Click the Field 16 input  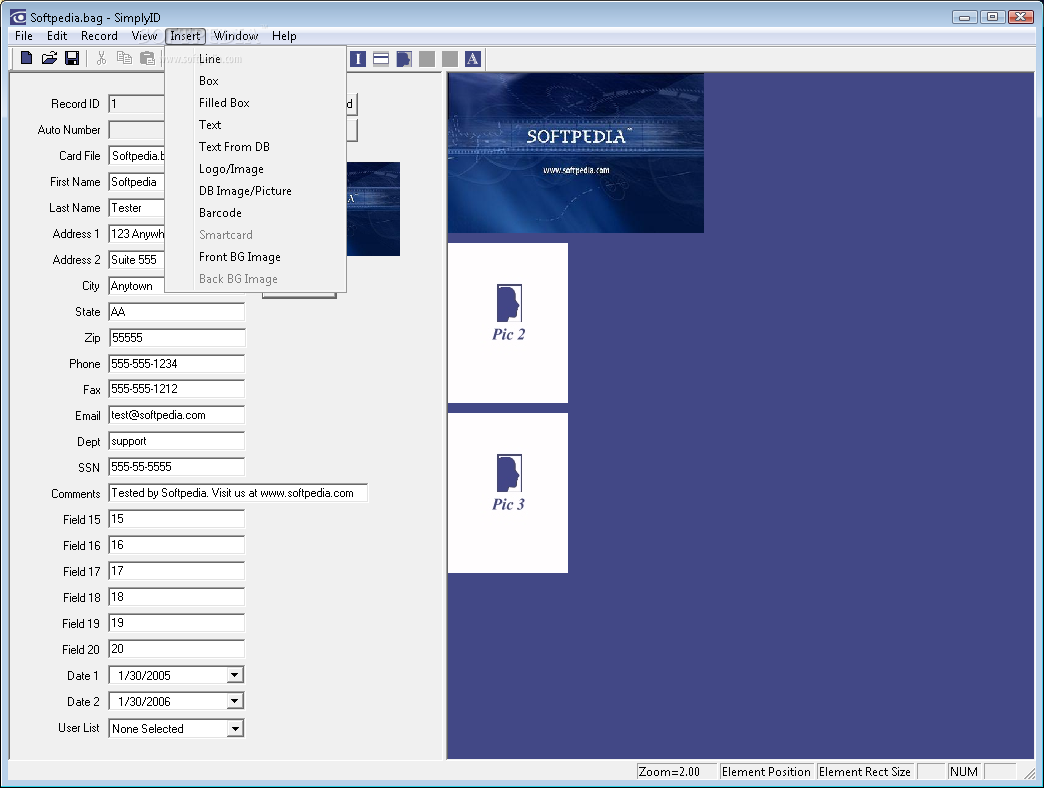(176, 544)
